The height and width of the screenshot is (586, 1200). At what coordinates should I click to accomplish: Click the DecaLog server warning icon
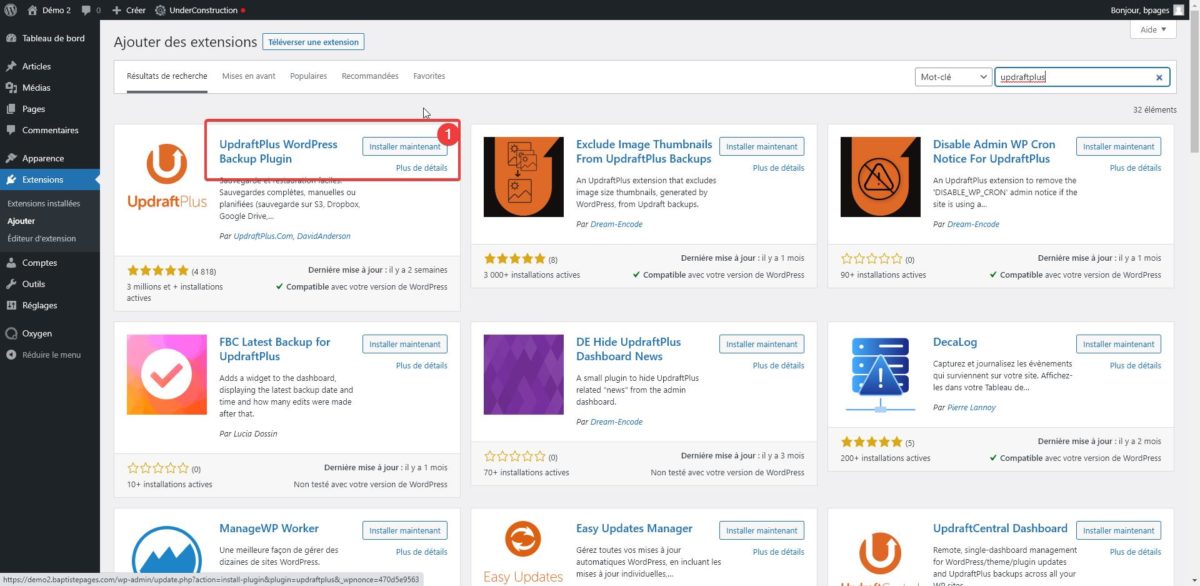pyautogui.click(x=881, y=375)
